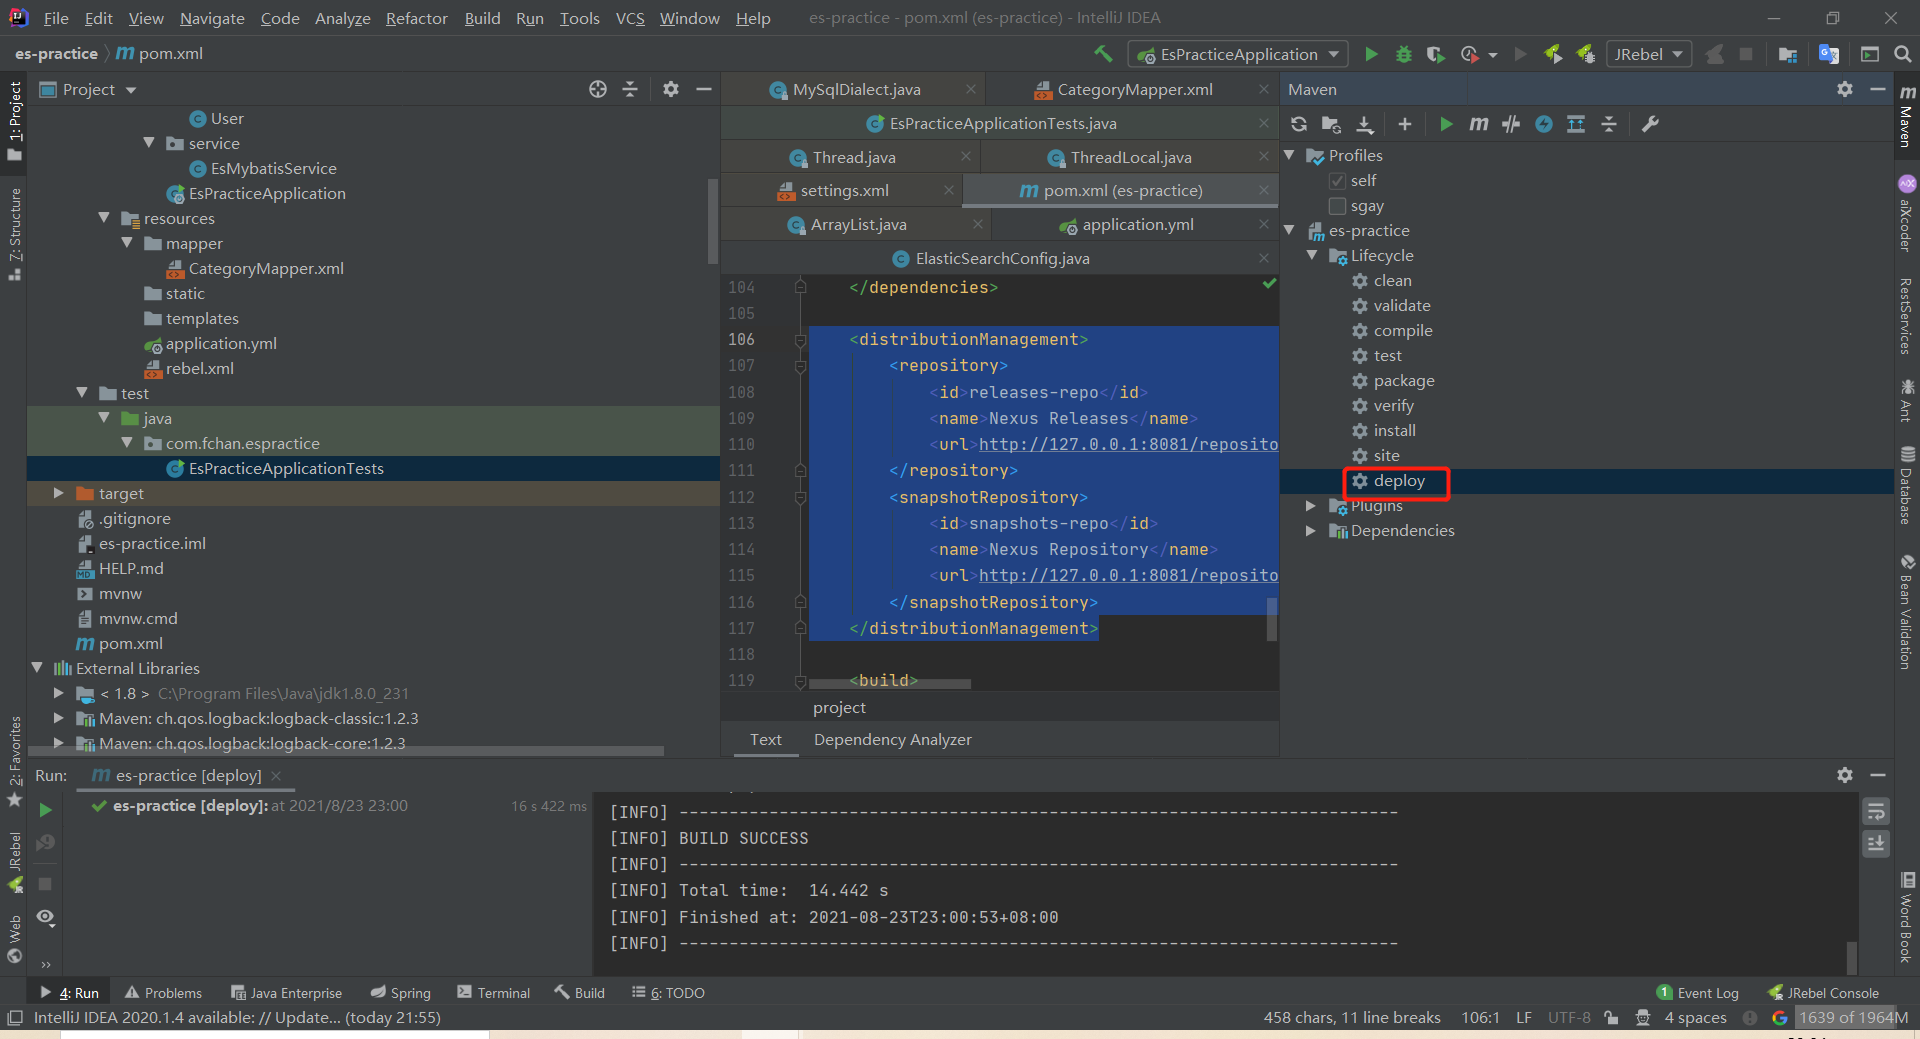Viewport: 1920px width, 1039px height.
Task: Collapse the Lifecycle node in Maven
Action: coord(1311,256)
